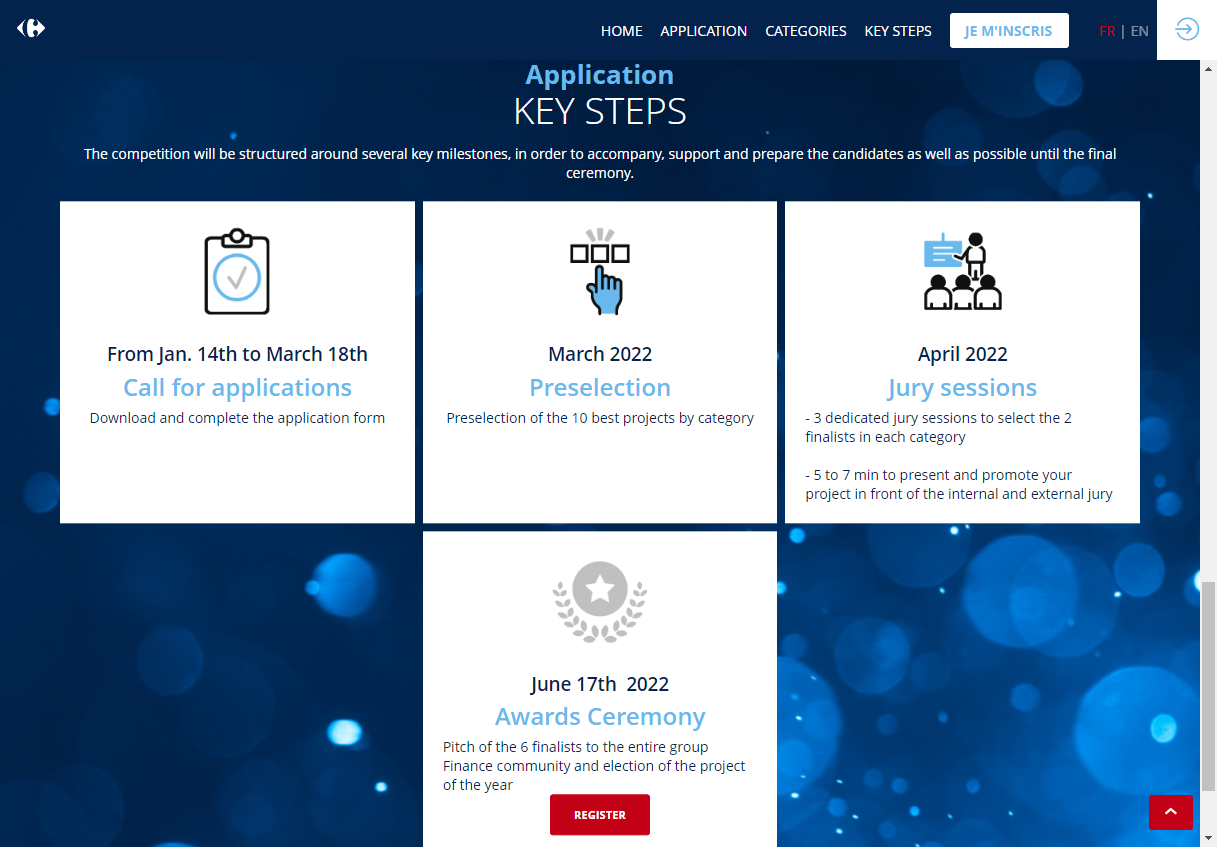Viewport: 1217px width, 847px height.
Task: Click the clipboard checkmark icon
Action: [237, 272]
